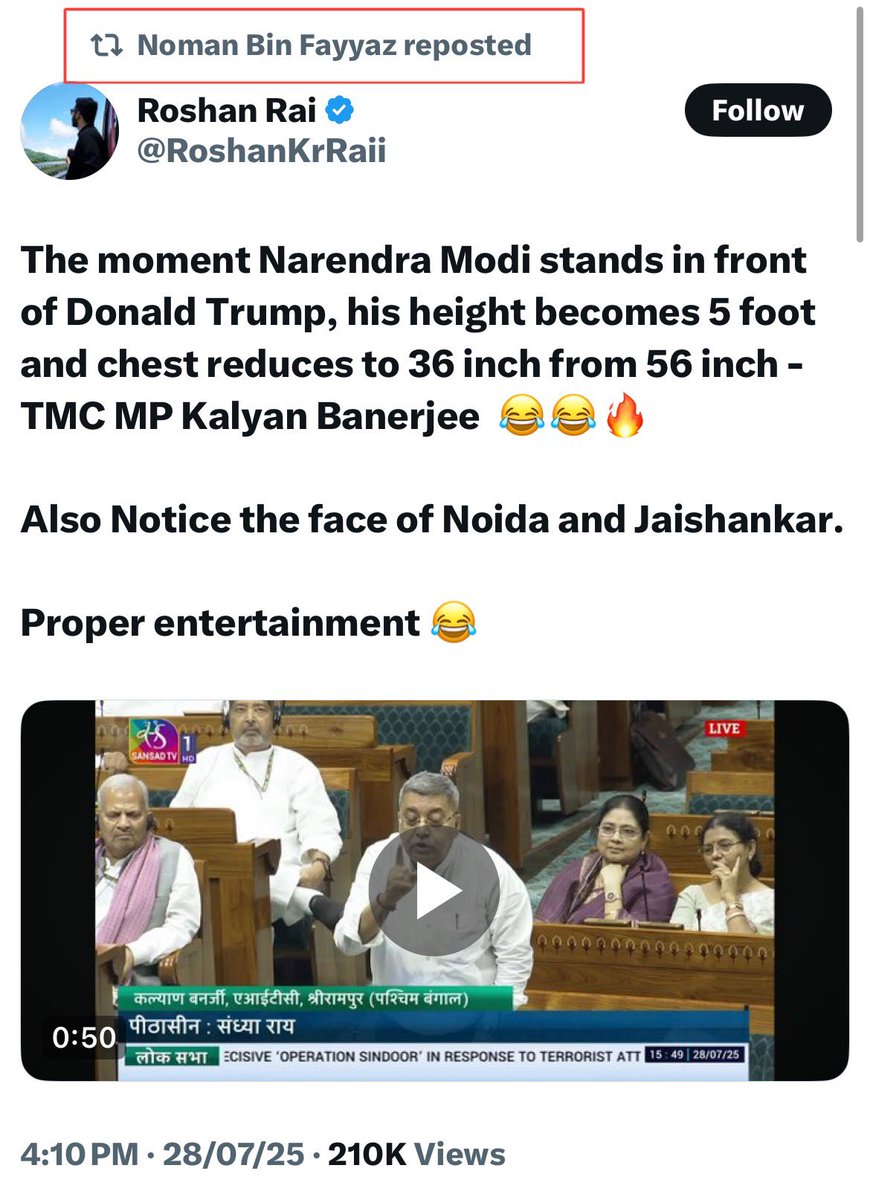This screenshot has width=870, height=1200.
Task: Click the 0:50 video duration label
Action: (84, 1037)
